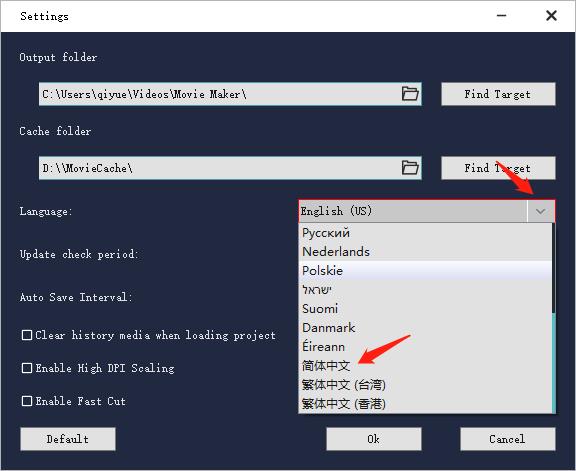Click Find Target for Output folder
This screenshot has width=576, height=471.
pyautogui.click(x=498, y=94)
